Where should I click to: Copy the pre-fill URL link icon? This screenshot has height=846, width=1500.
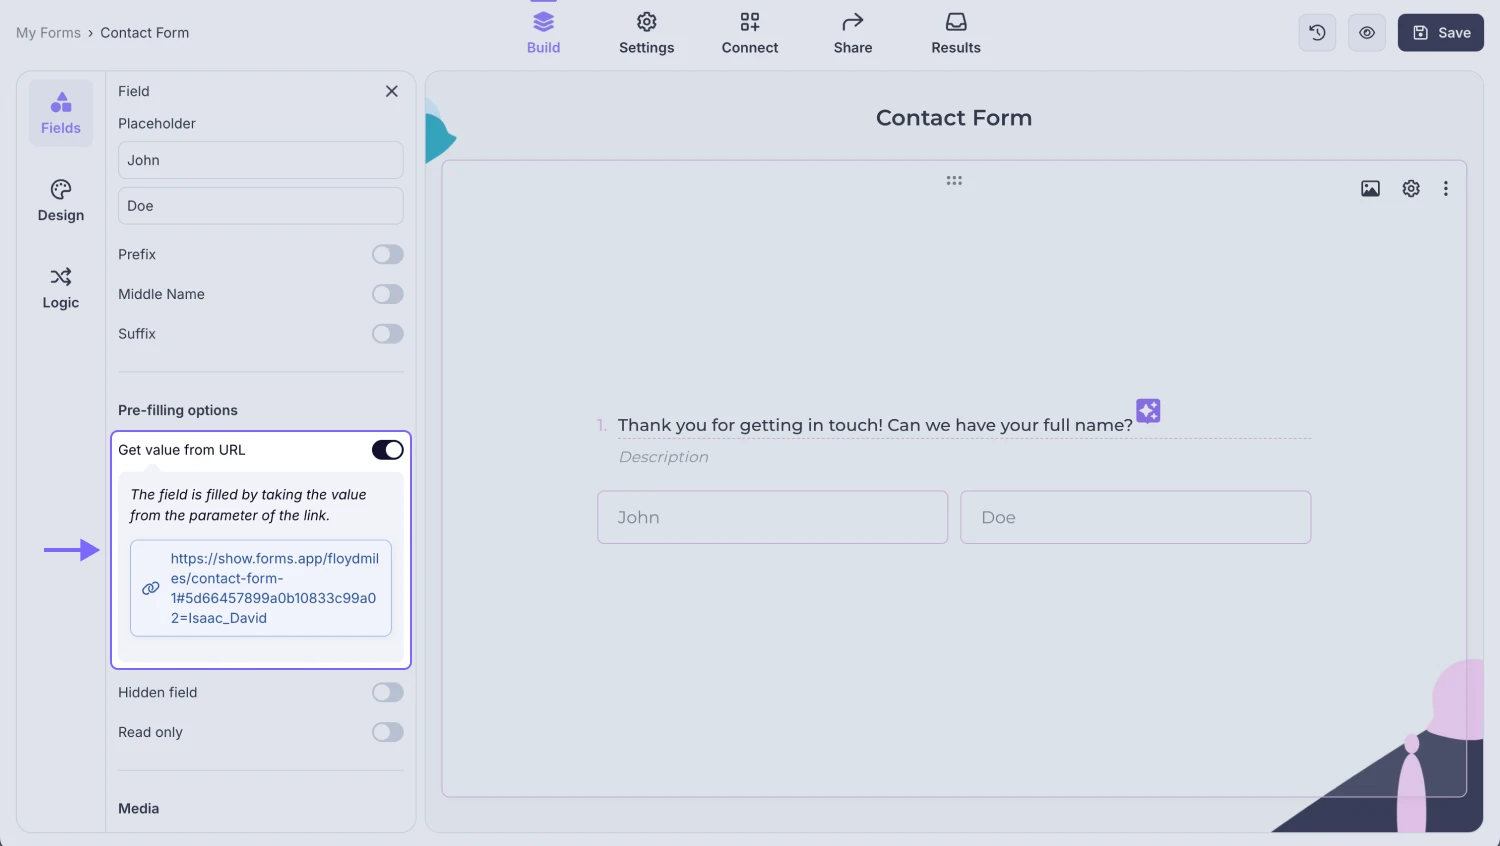tap(151, 588)
